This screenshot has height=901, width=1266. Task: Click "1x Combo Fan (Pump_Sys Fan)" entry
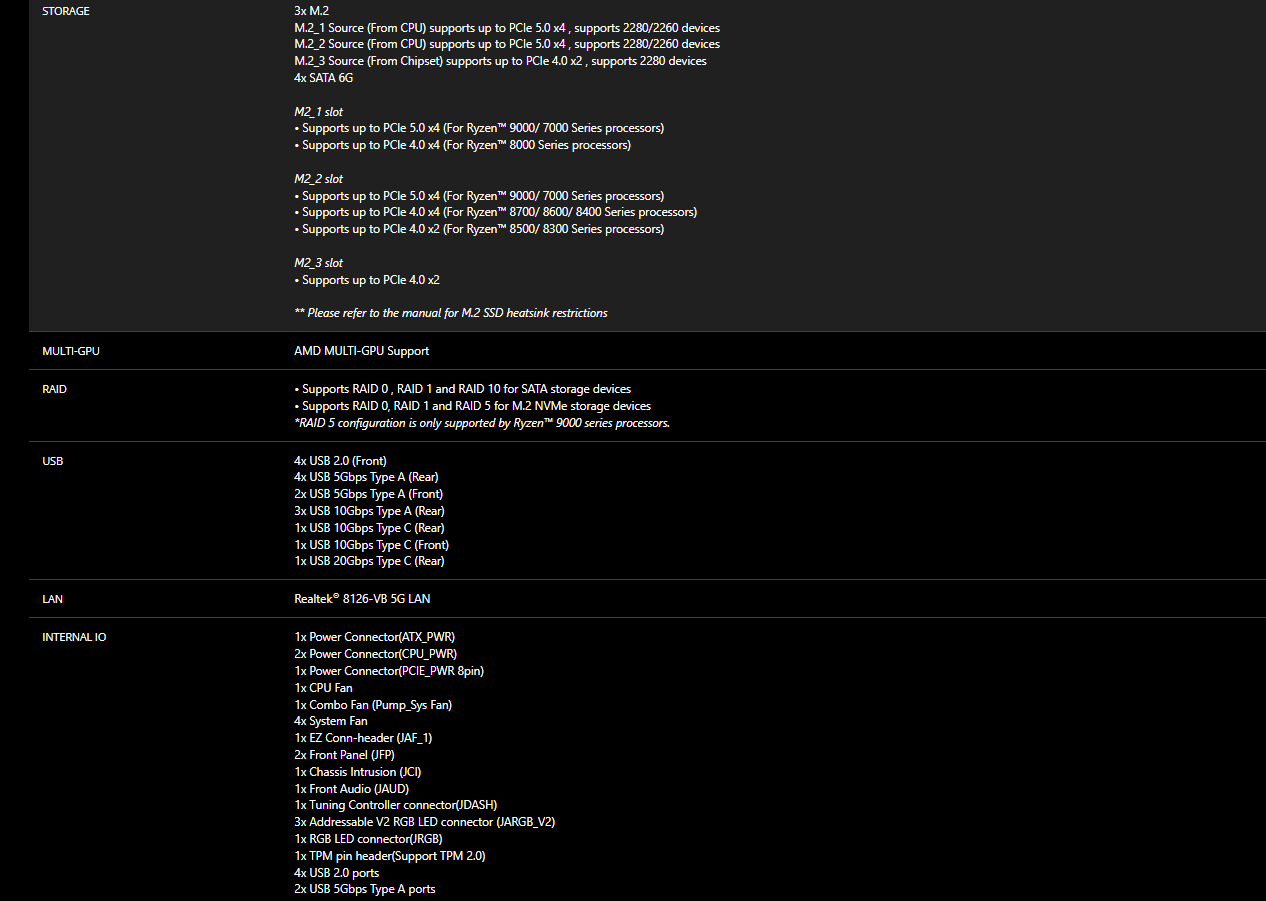pos(373,705)
